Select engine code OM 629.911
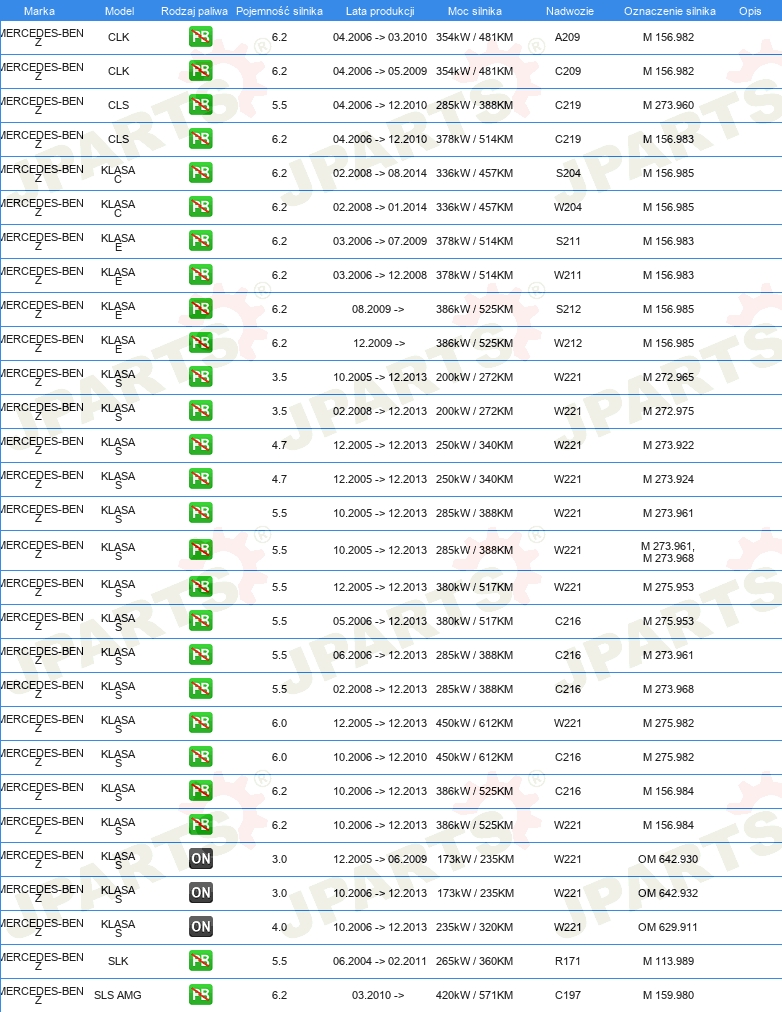Screen dimensions: 782x1012 pyautogui.click(x=668, y=927)
